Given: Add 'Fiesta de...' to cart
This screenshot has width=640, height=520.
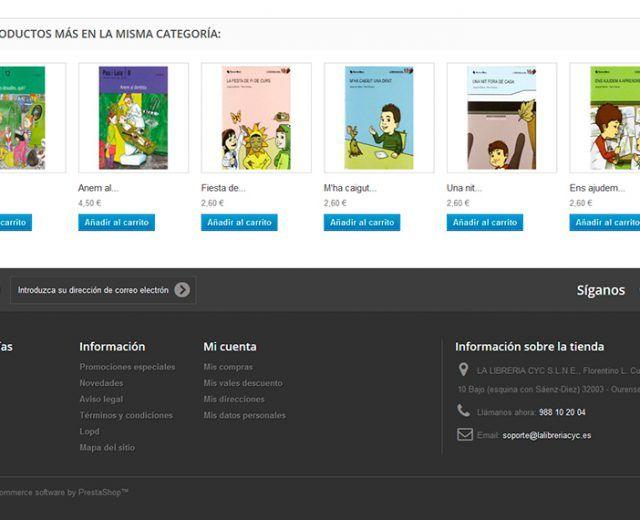Looking at the screenshot, I should [x=239, y=222].
